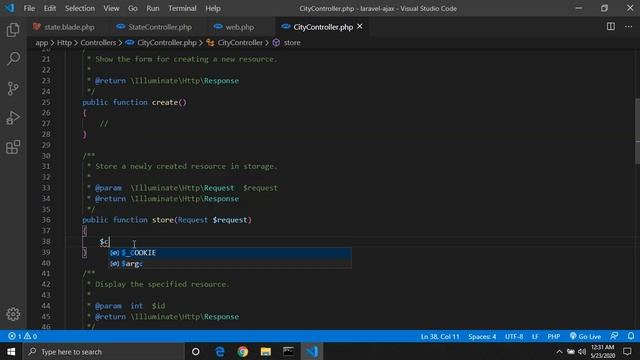Click line number 36 in gutter

(x=46, y=220)
